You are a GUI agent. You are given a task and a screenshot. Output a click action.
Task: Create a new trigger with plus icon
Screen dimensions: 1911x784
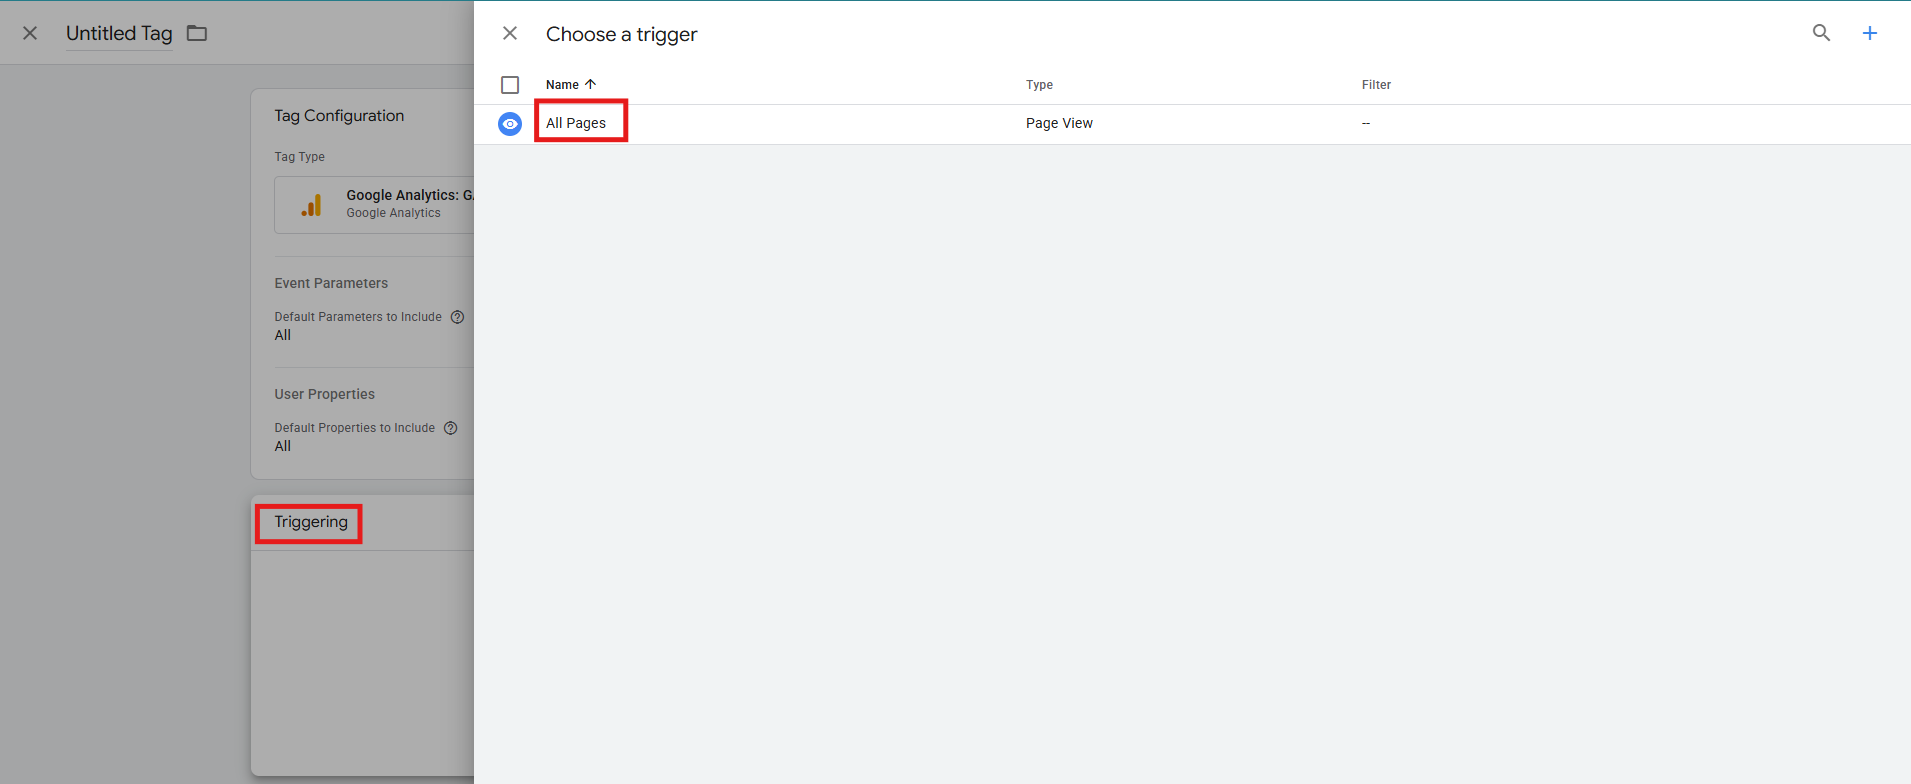1869,33
